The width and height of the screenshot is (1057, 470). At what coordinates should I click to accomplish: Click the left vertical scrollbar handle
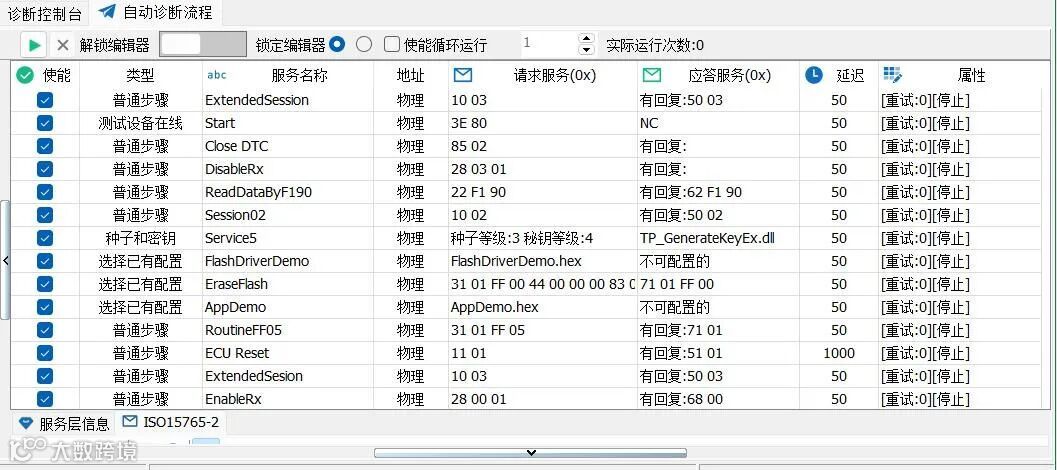(x=5, y=260)
